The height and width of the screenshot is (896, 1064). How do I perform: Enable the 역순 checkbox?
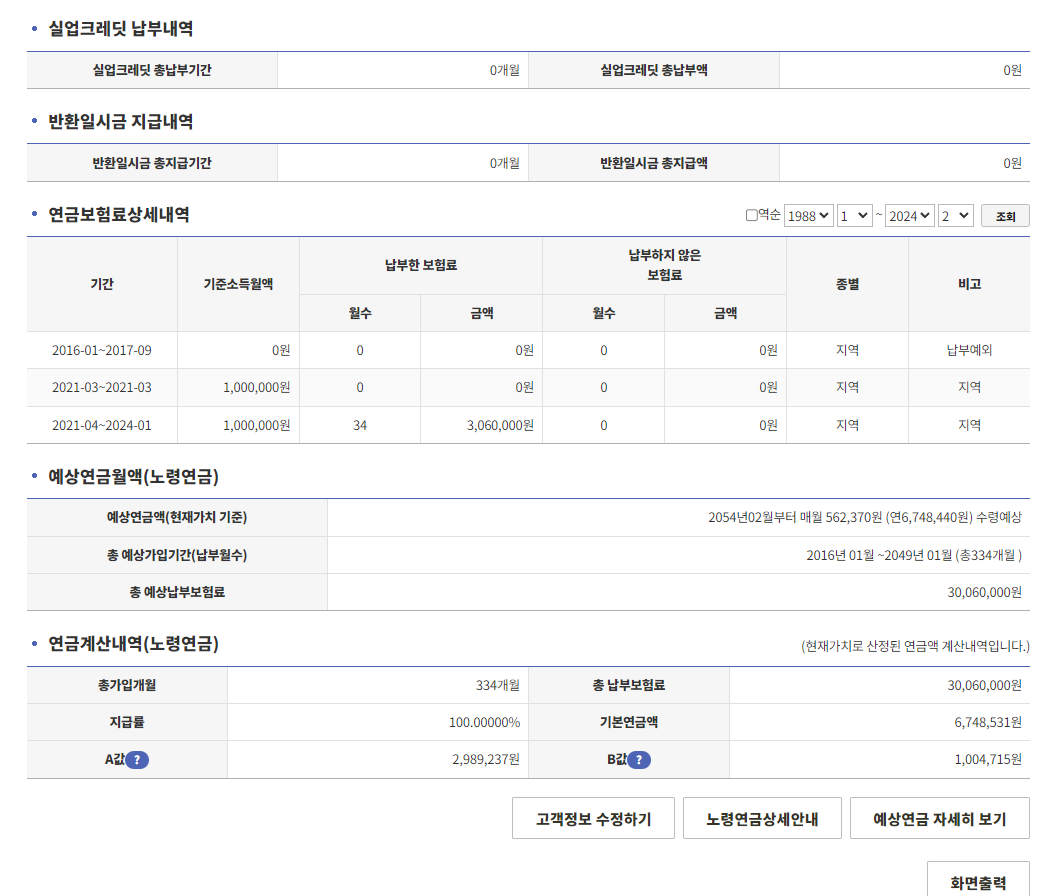point(751,215)
